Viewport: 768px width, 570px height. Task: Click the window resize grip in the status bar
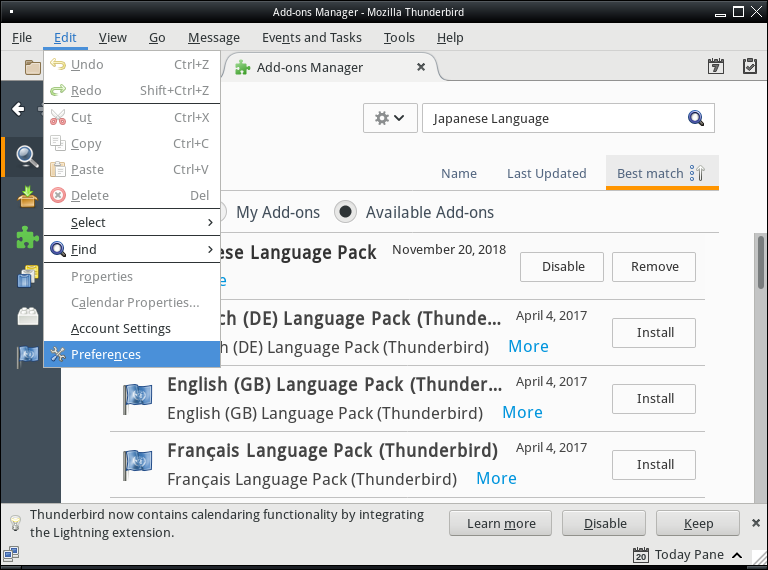(759, 557)
